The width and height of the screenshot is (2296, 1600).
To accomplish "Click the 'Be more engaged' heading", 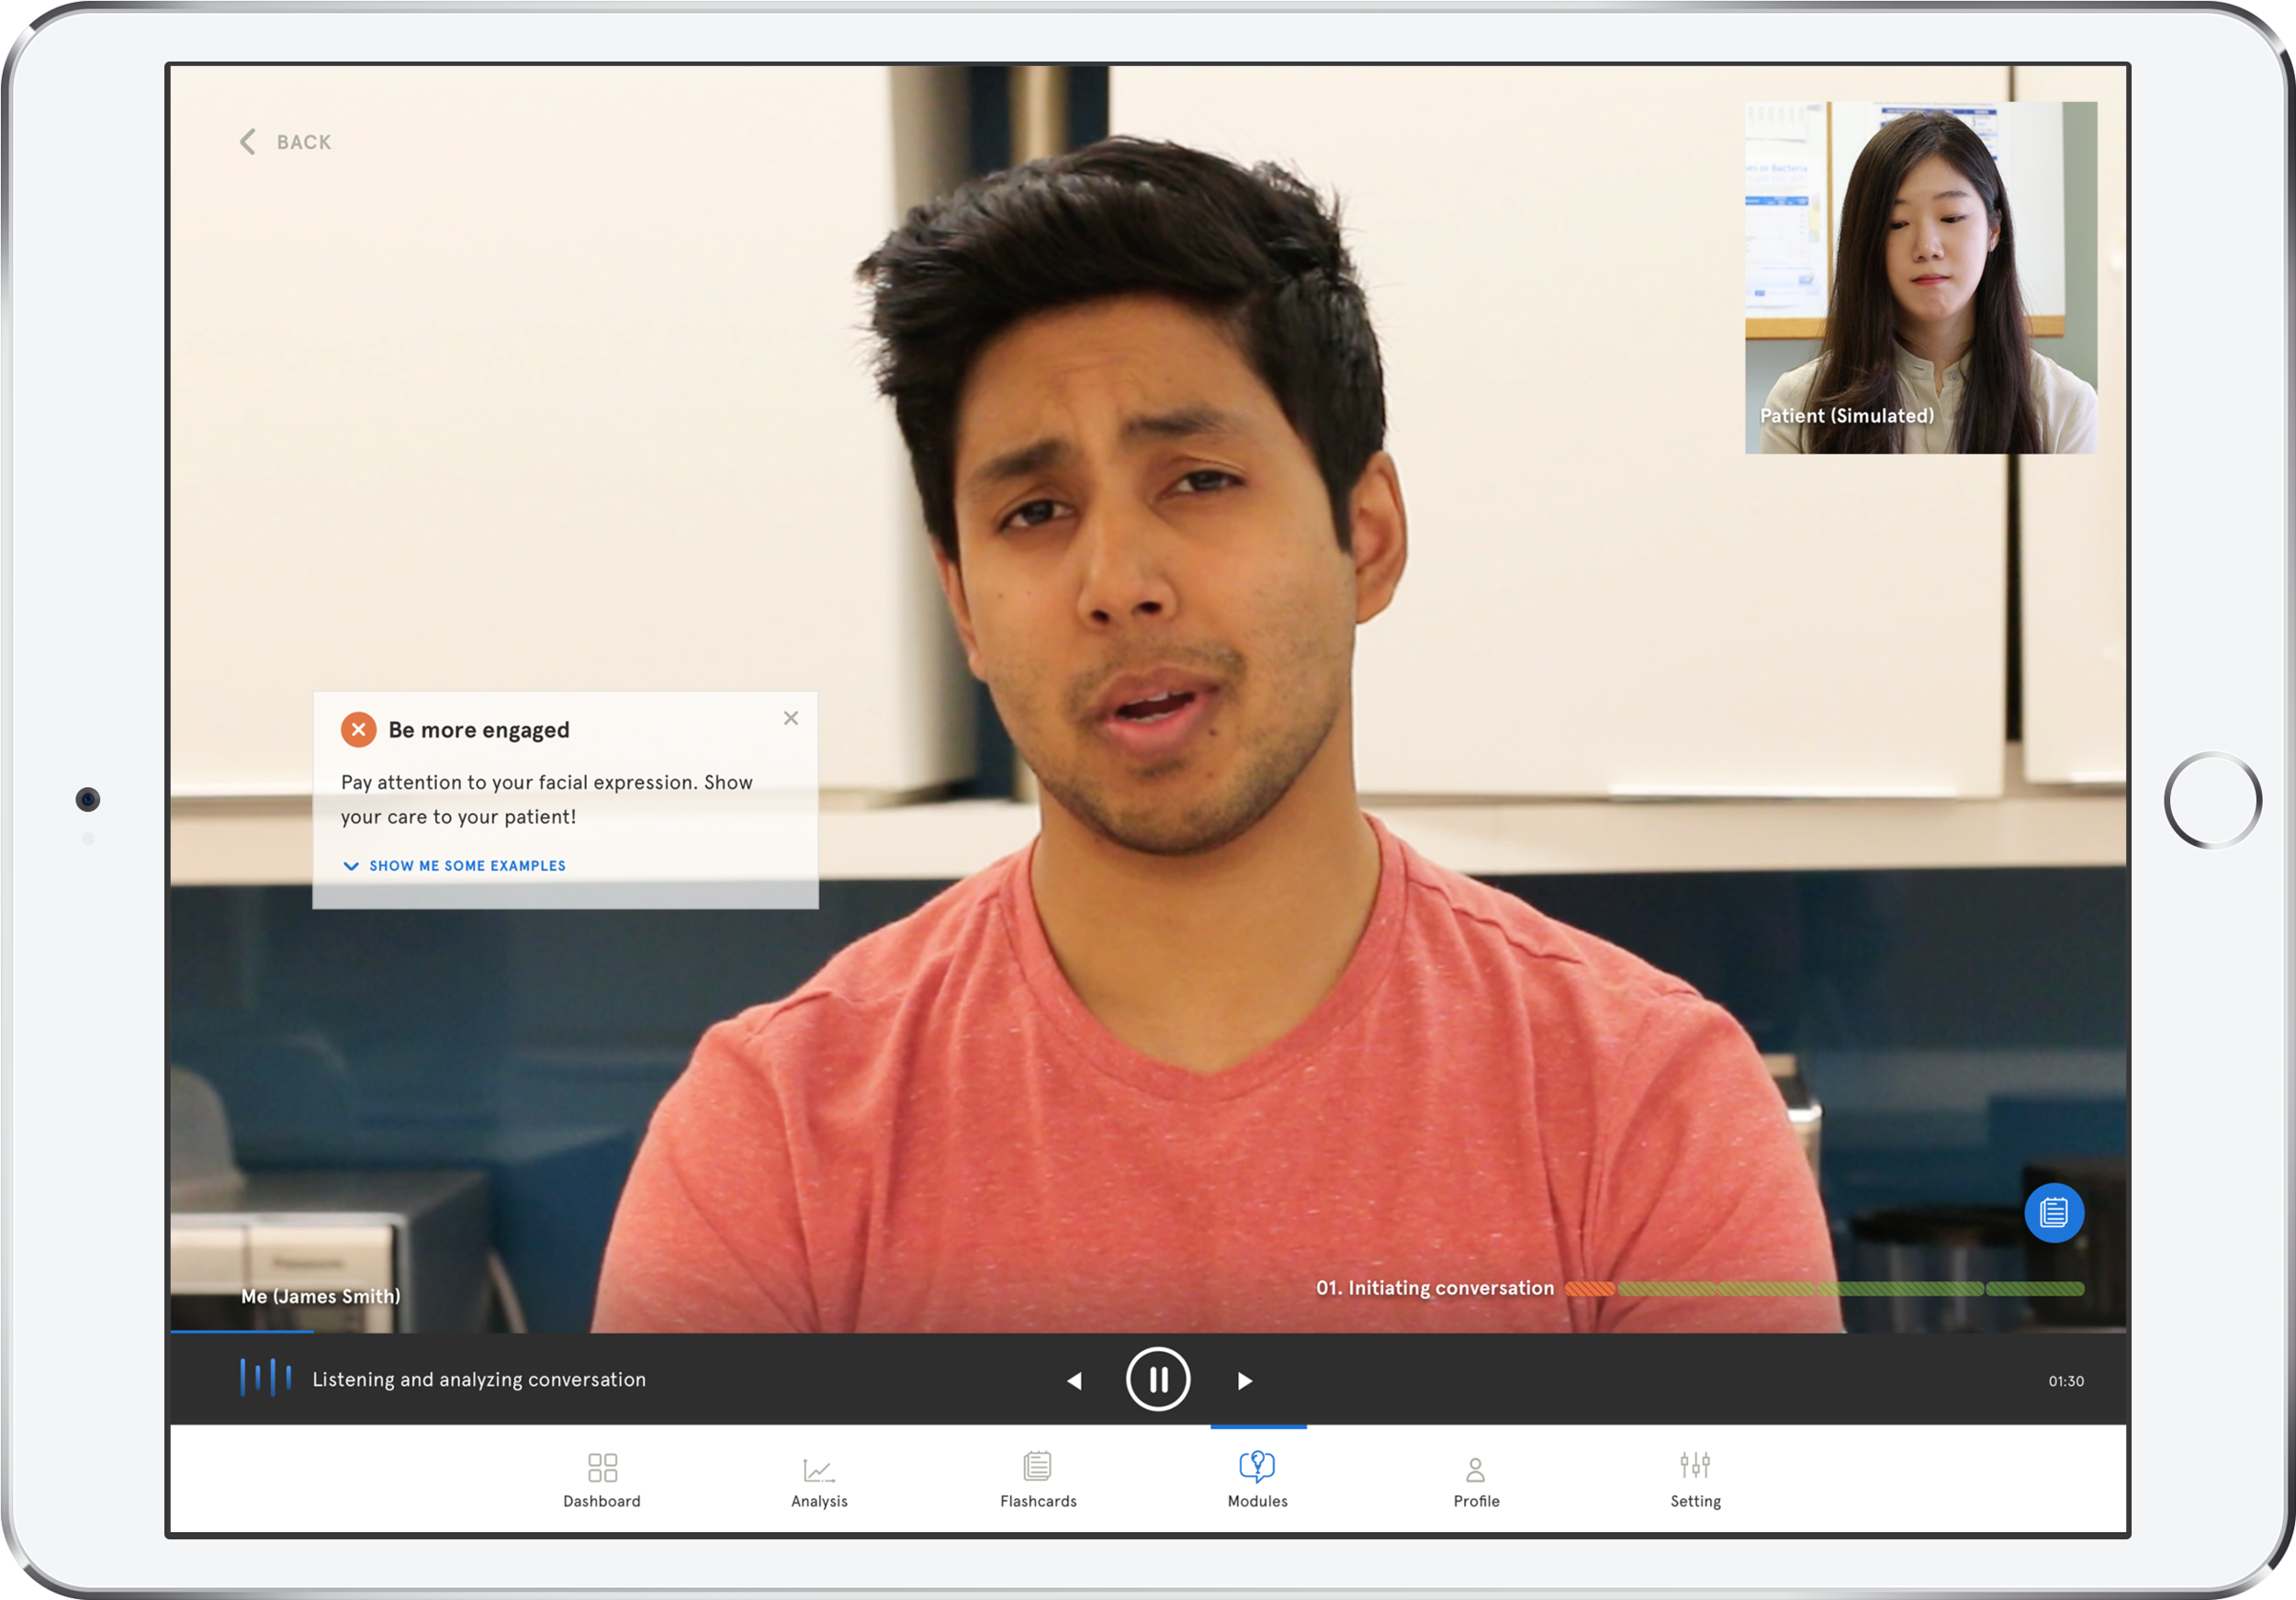I will point(479,730).
